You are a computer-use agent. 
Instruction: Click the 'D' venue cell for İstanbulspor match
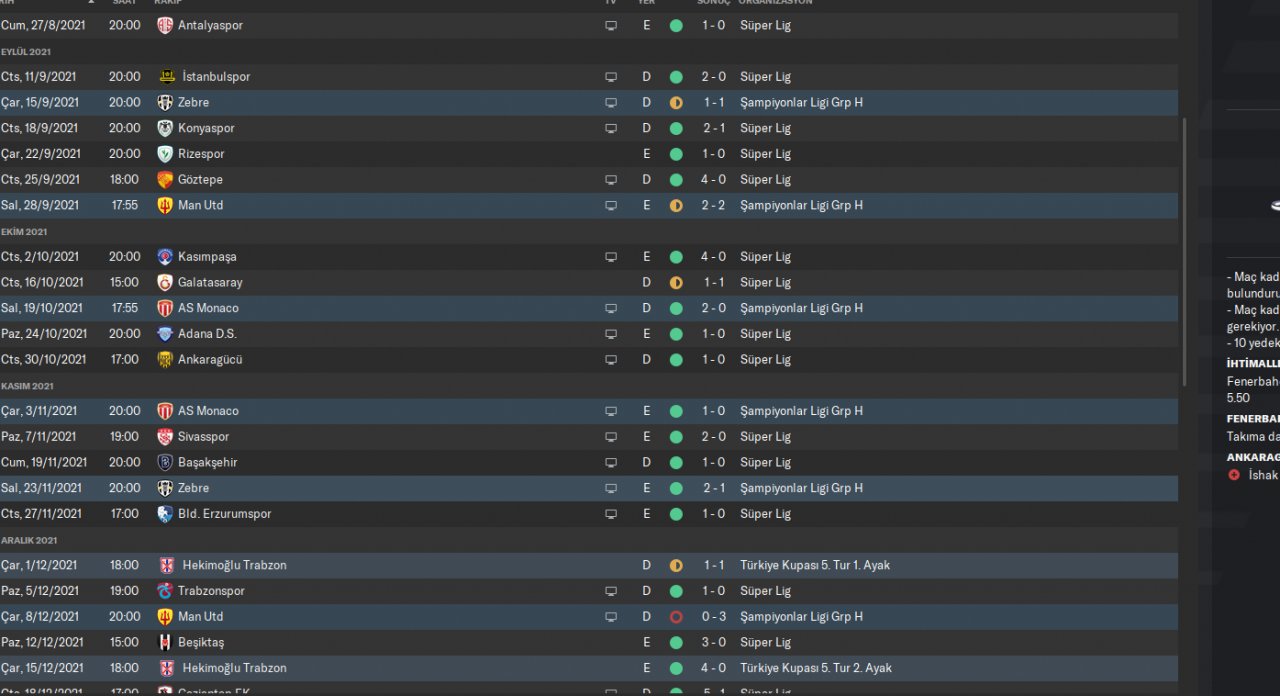coord(646,77)
